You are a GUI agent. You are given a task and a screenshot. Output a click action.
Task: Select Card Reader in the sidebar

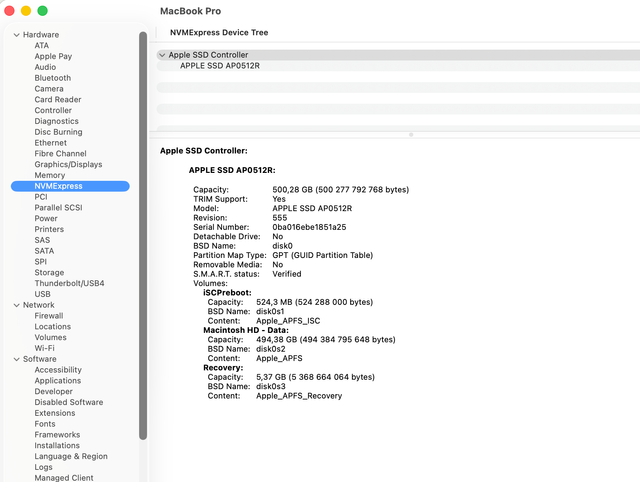click(x=58, y=100)
